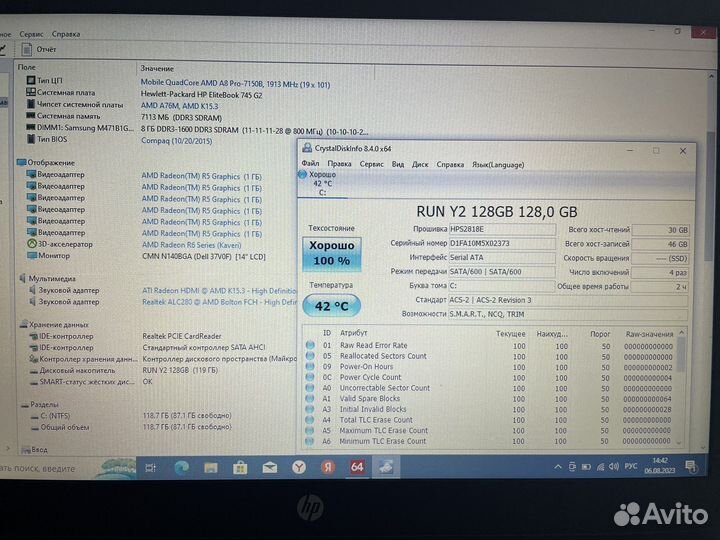
Task: Click the Compaq (10/20/2015) BIOS link
Action: click(176, 141)
